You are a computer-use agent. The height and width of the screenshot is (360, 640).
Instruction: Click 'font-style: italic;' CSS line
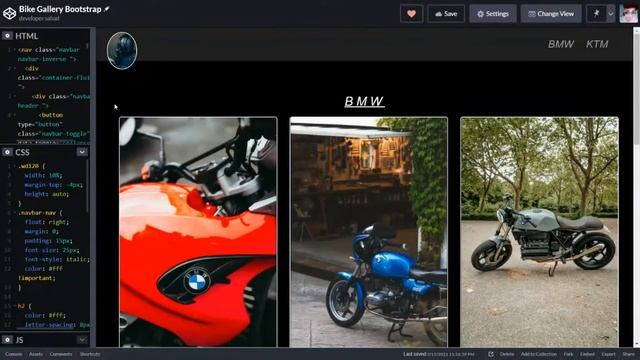56,259
